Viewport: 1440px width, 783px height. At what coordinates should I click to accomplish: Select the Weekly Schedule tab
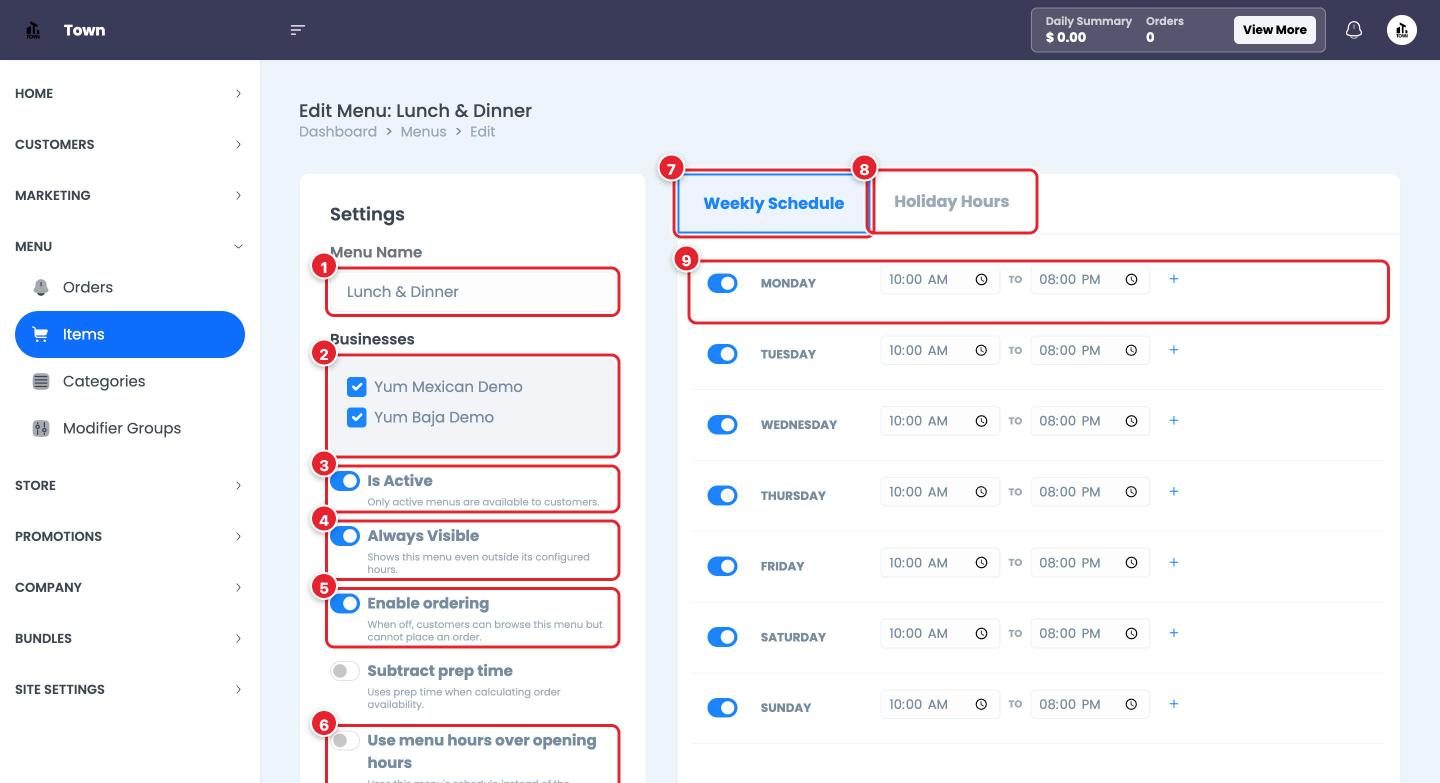pyautogui.click(x=773, y=203)
